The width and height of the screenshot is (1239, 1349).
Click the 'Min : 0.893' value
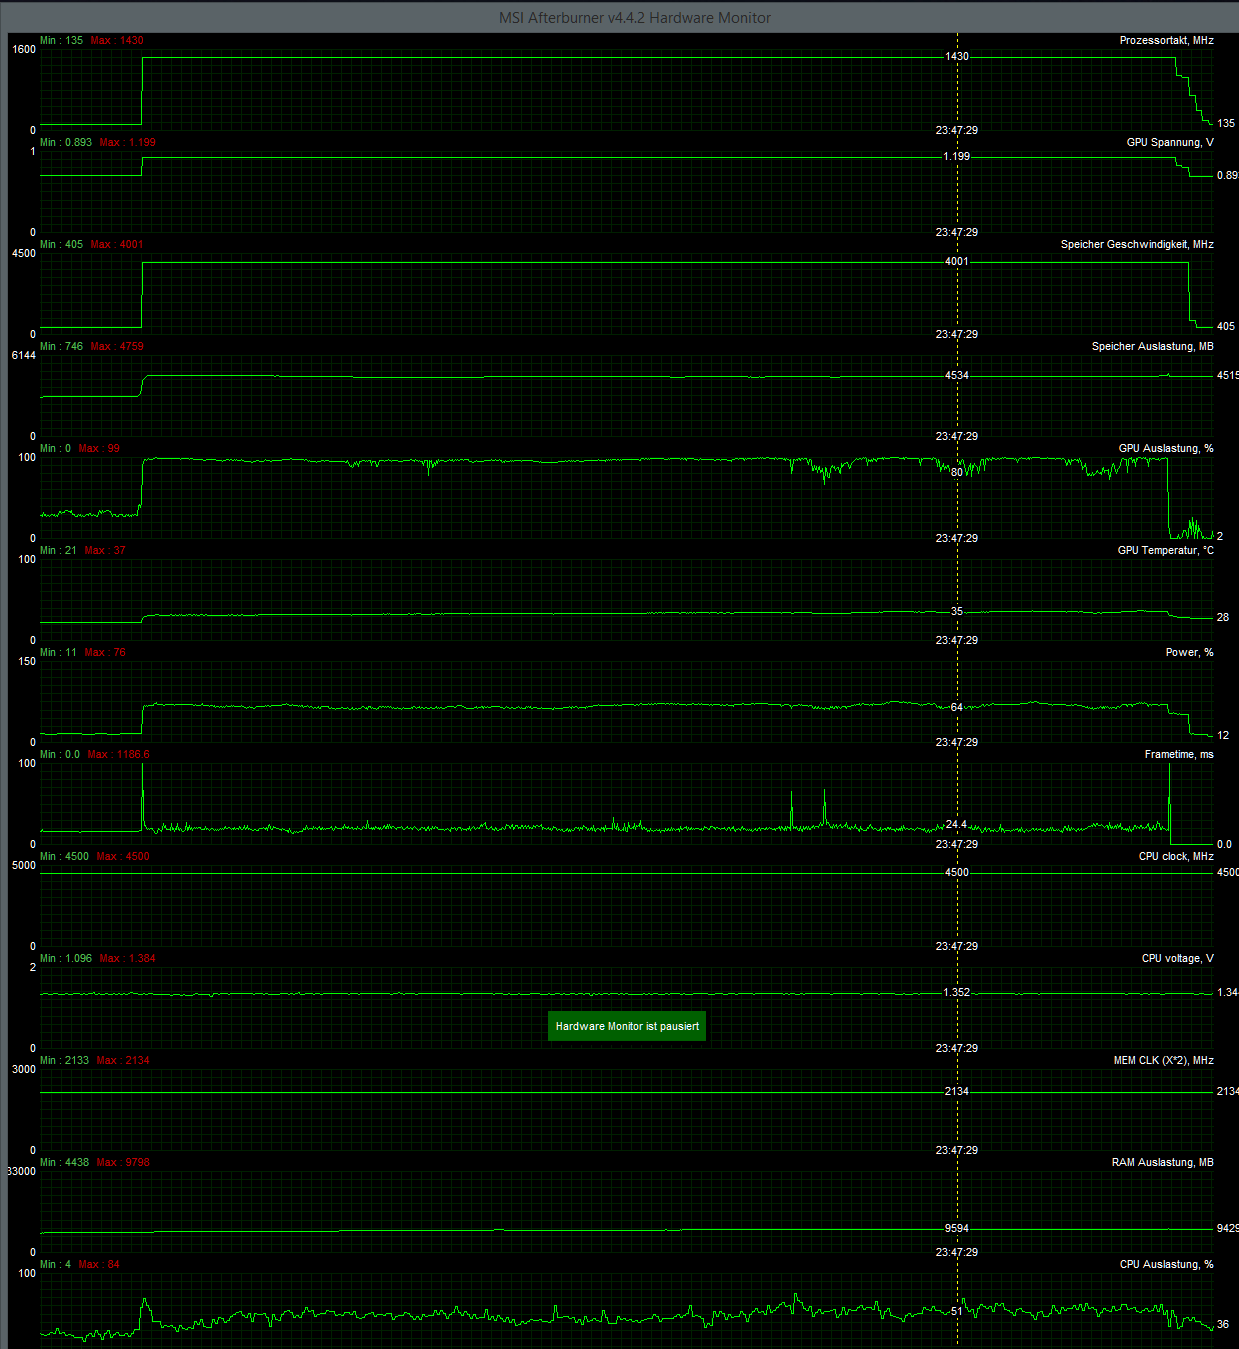[66, 143]
